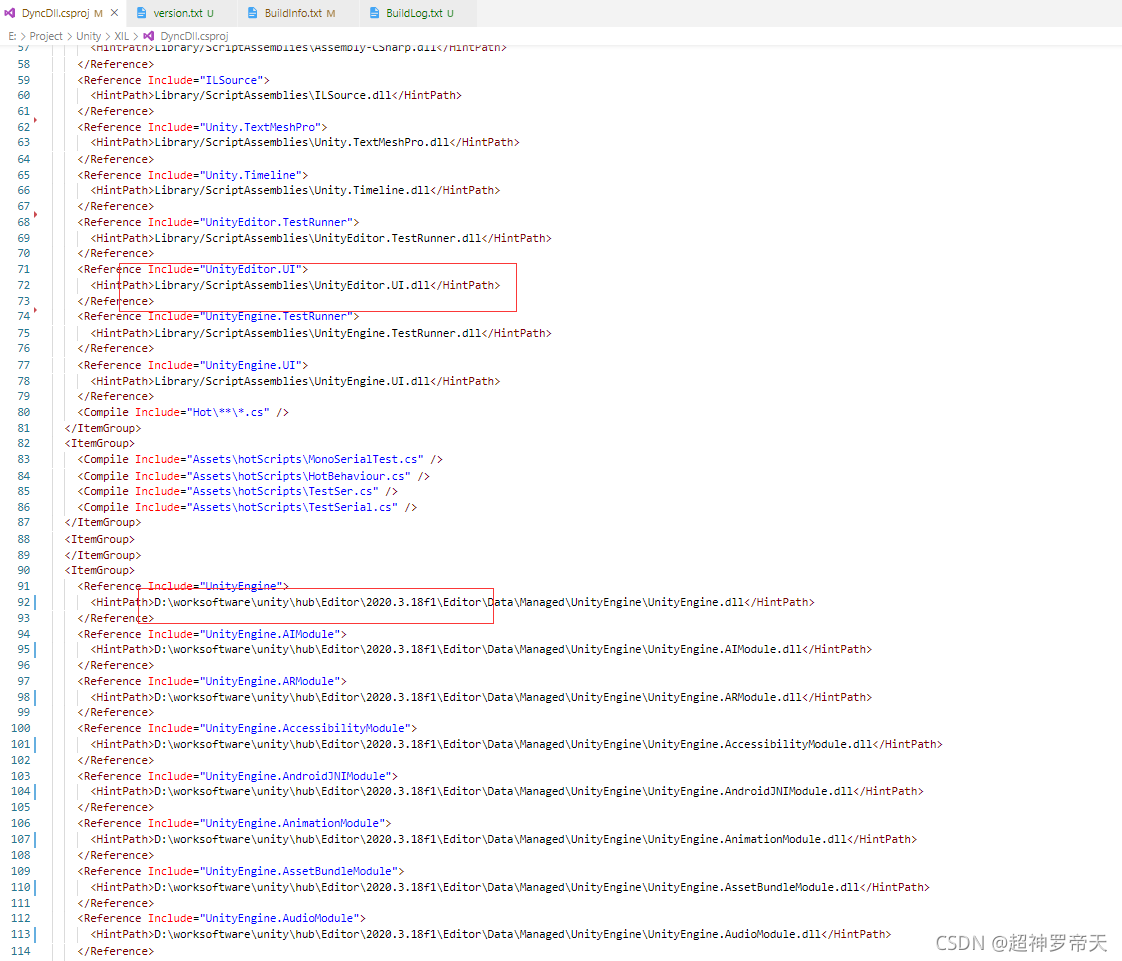This screenshot has width=1122, height=961.
Task: Click Reference Include="UnityEngine.UI" line
Action: click(192, 365)
